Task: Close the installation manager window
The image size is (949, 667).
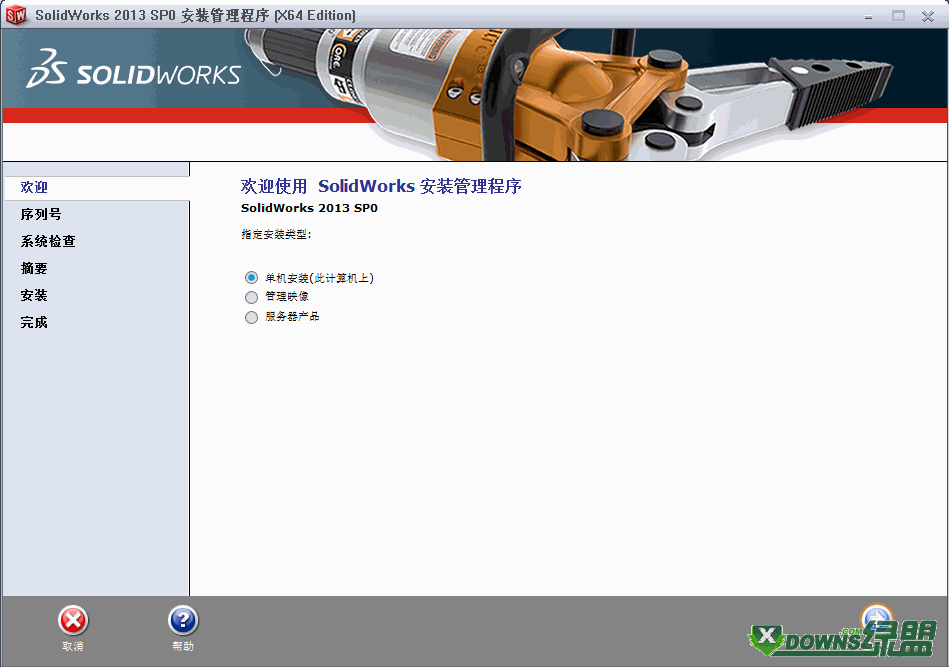Action: click(x=928, y=16)
